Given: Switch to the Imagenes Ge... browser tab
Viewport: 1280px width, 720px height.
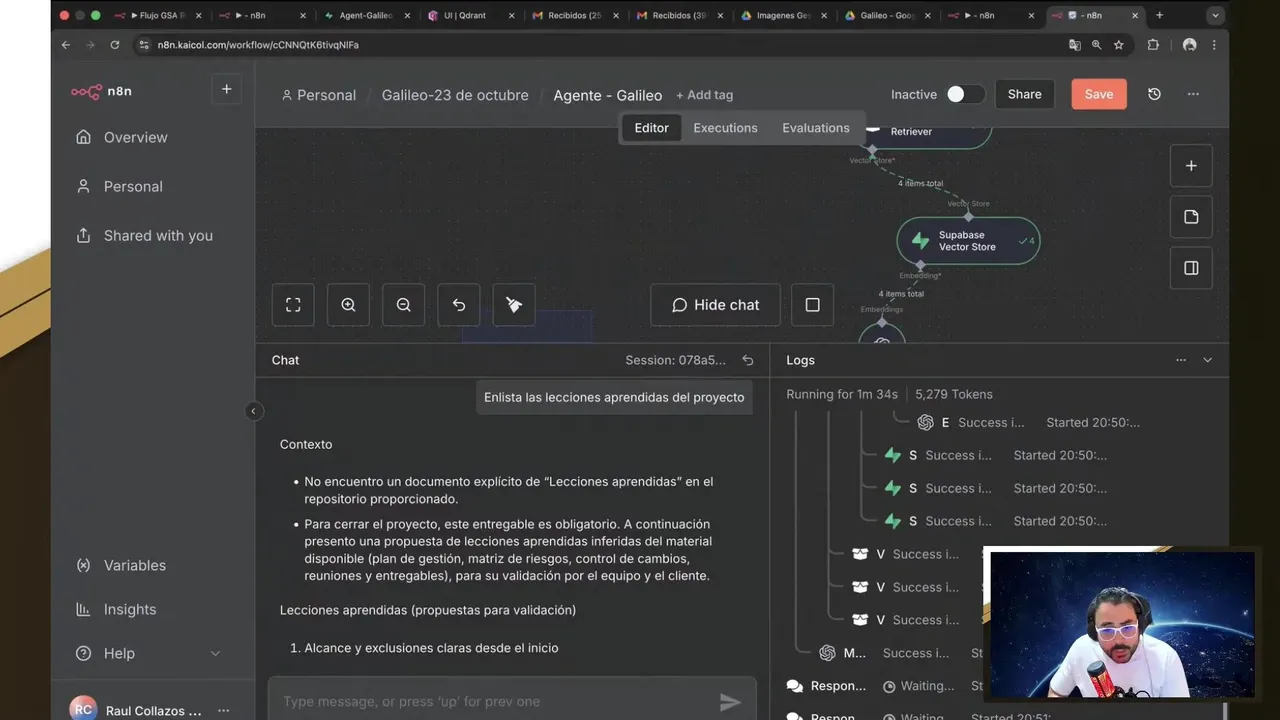Looking at the screenshot, I should 782,15.
